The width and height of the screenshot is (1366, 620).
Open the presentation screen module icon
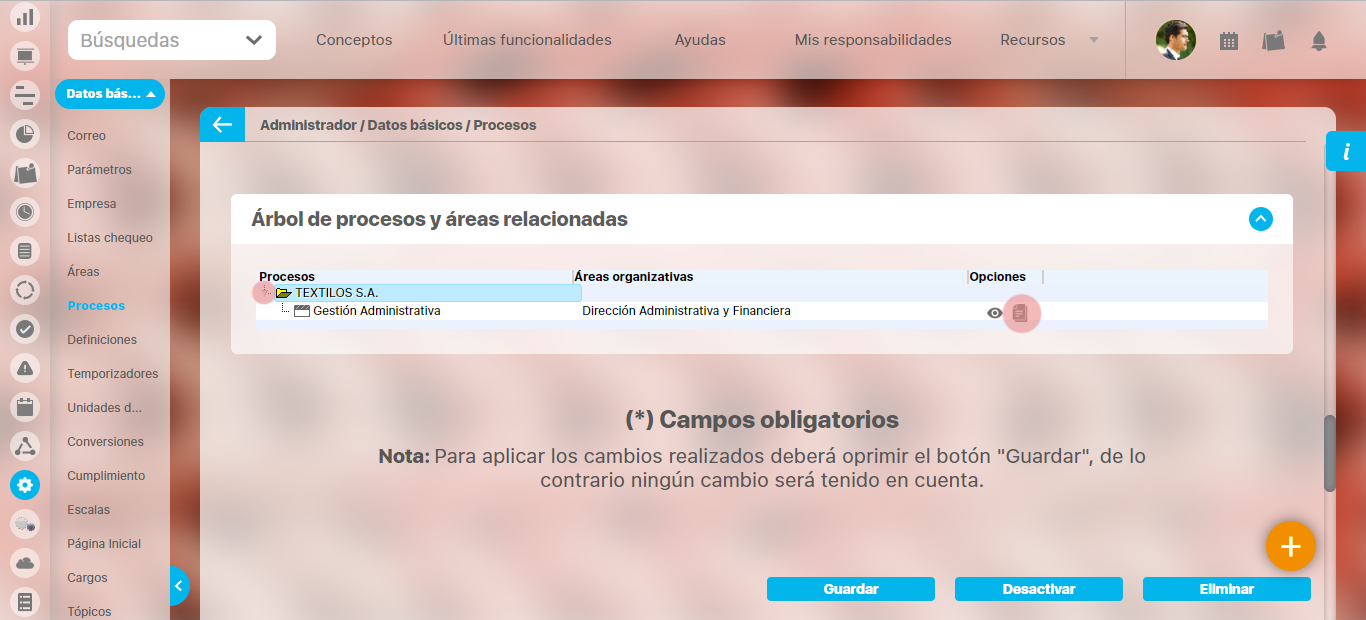25,56
